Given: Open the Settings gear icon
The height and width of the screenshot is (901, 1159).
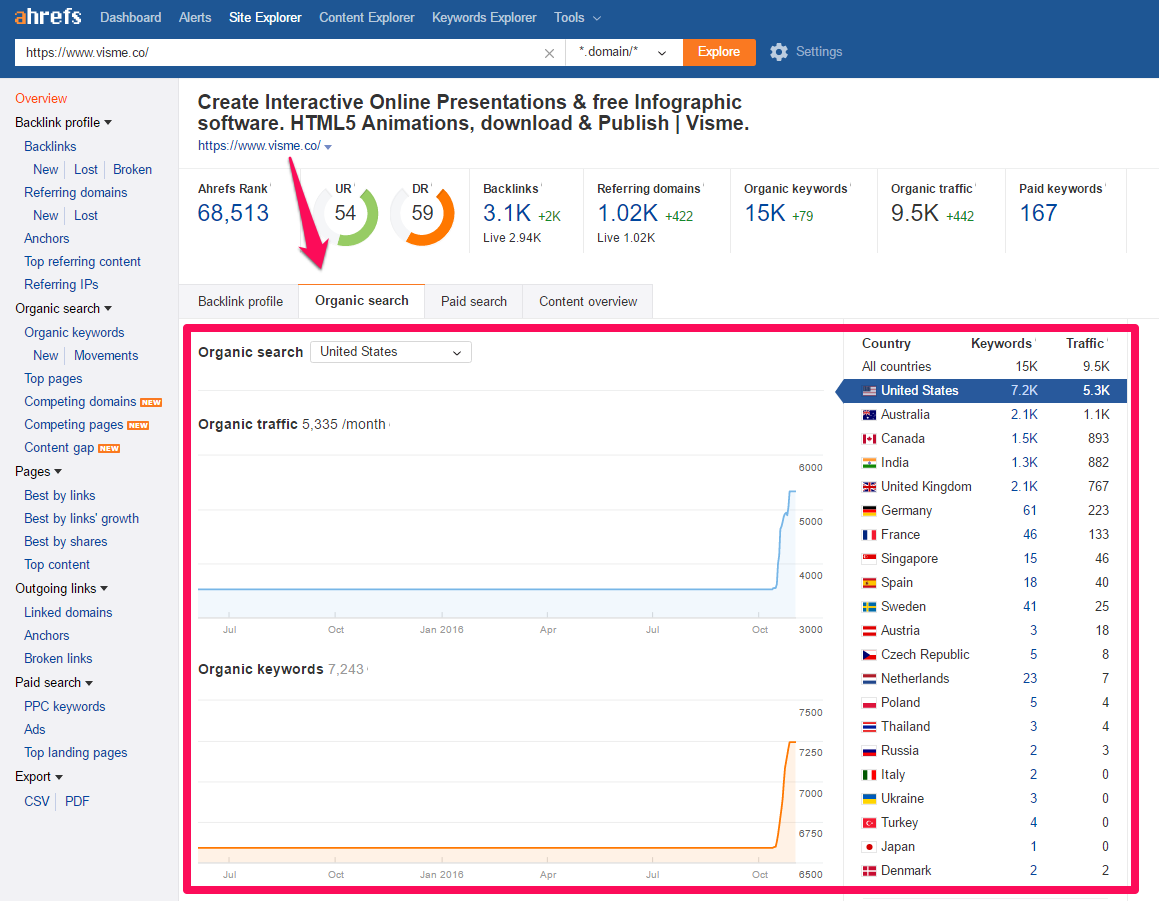Looking at the screenshot, I should tap(778, 52).
